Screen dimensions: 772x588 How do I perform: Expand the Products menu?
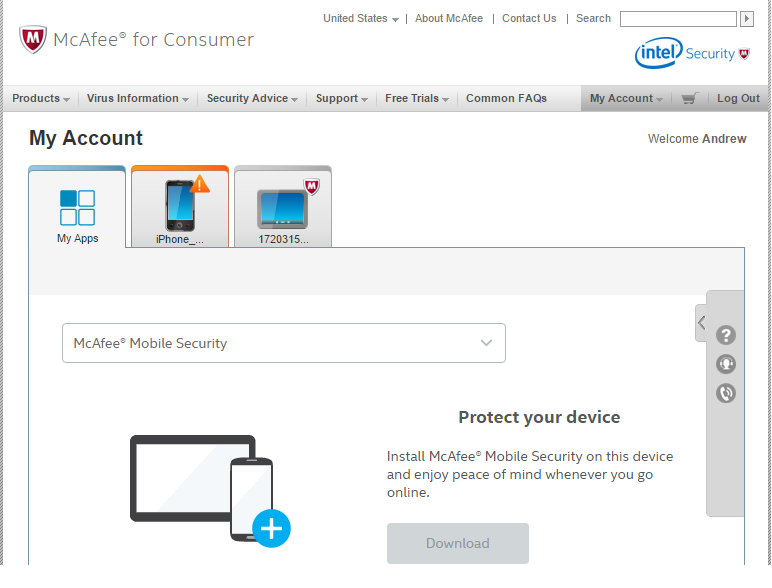pos(41,98)
